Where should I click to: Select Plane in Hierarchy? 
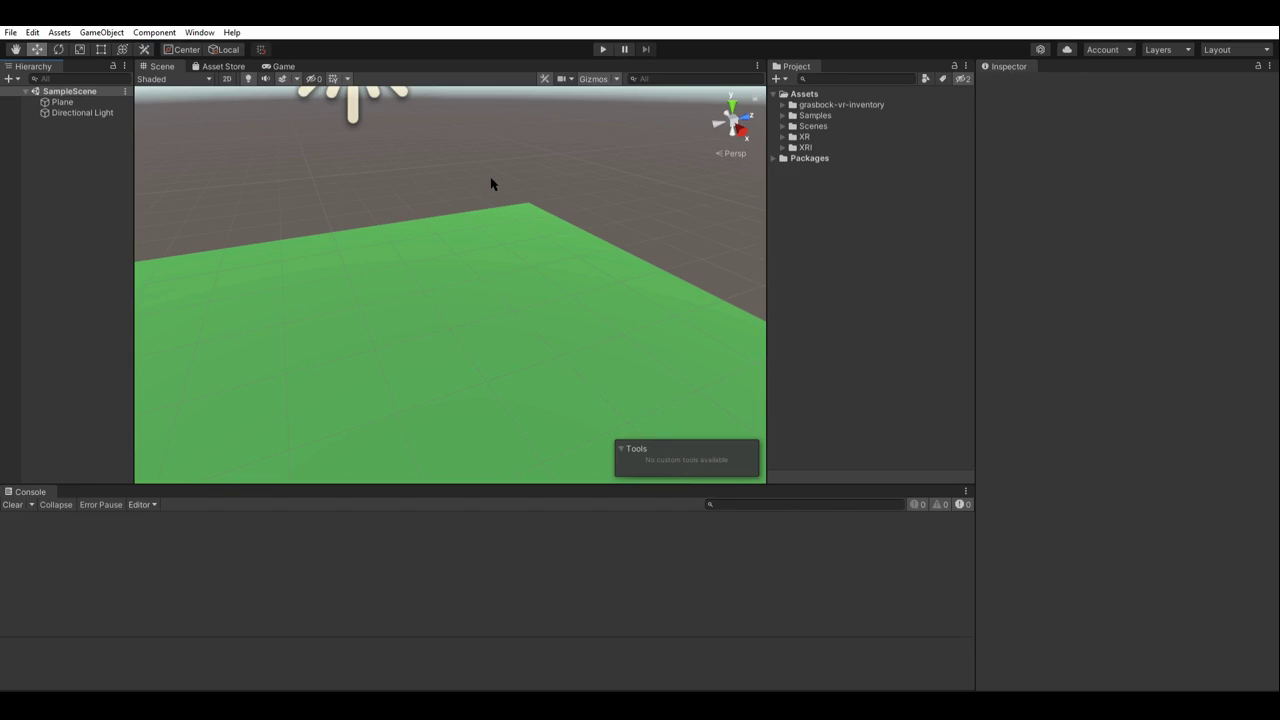(x=62, y=102)
